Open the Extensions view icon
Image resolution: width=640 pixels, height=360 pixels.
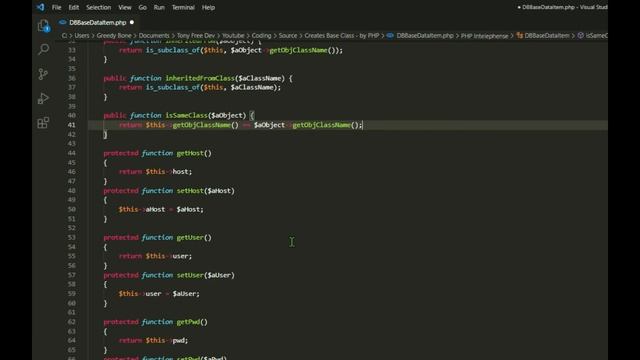point(43,122)
